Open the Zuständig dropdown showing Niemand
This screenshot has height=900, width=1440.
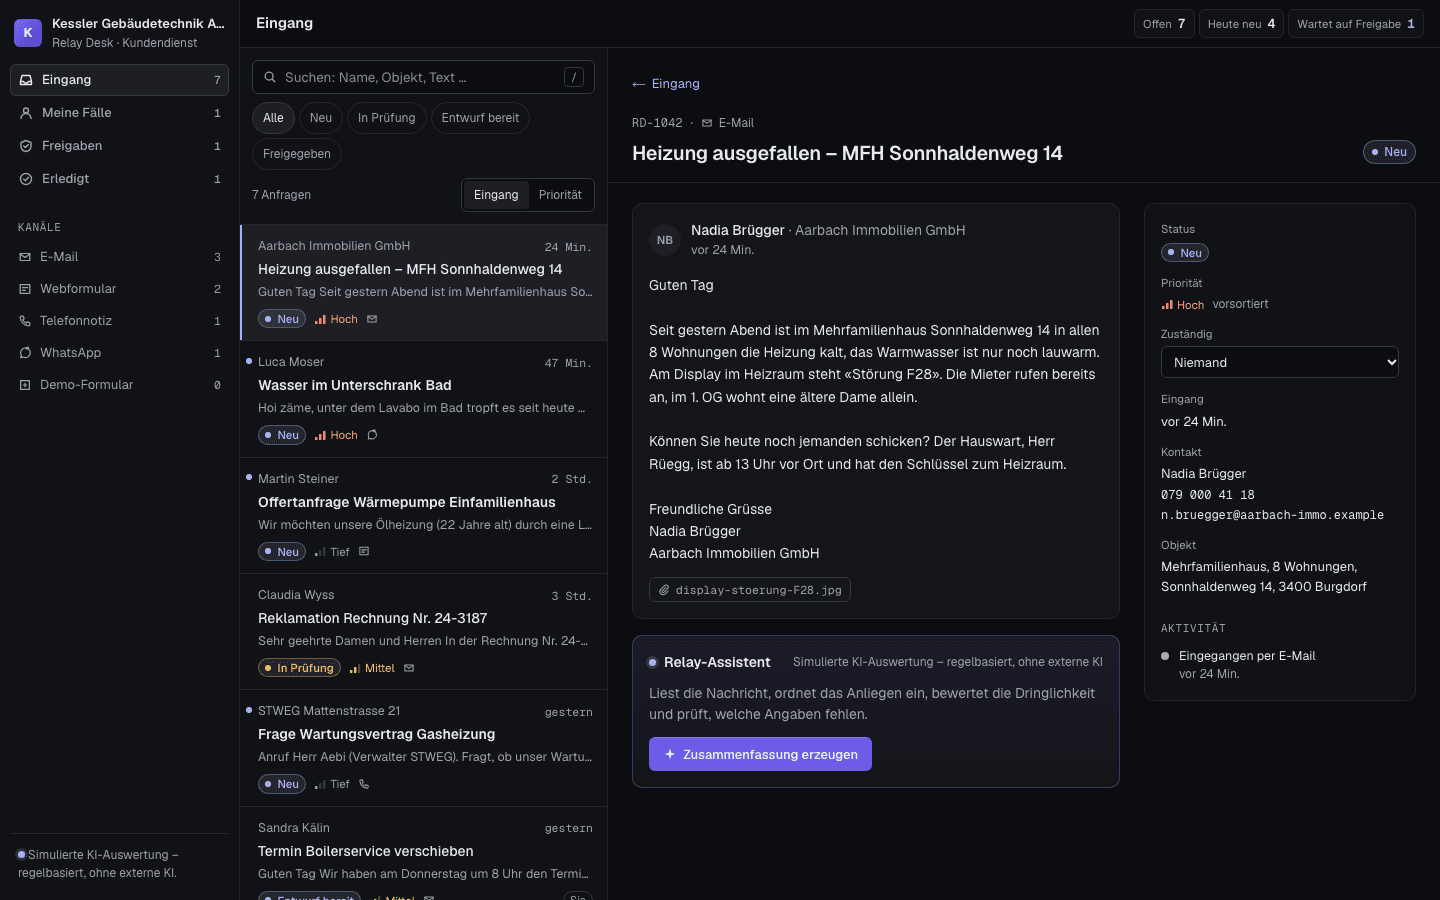click(1280, 362)
